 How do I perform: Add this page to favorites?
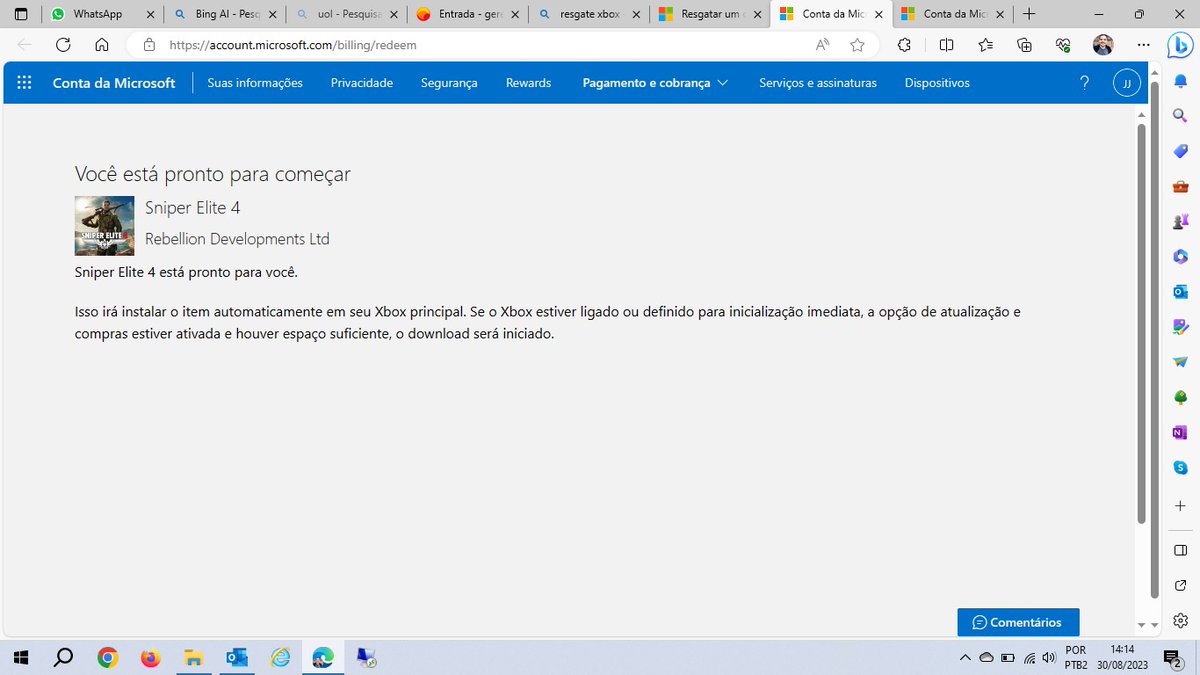[x=857, y=45]
